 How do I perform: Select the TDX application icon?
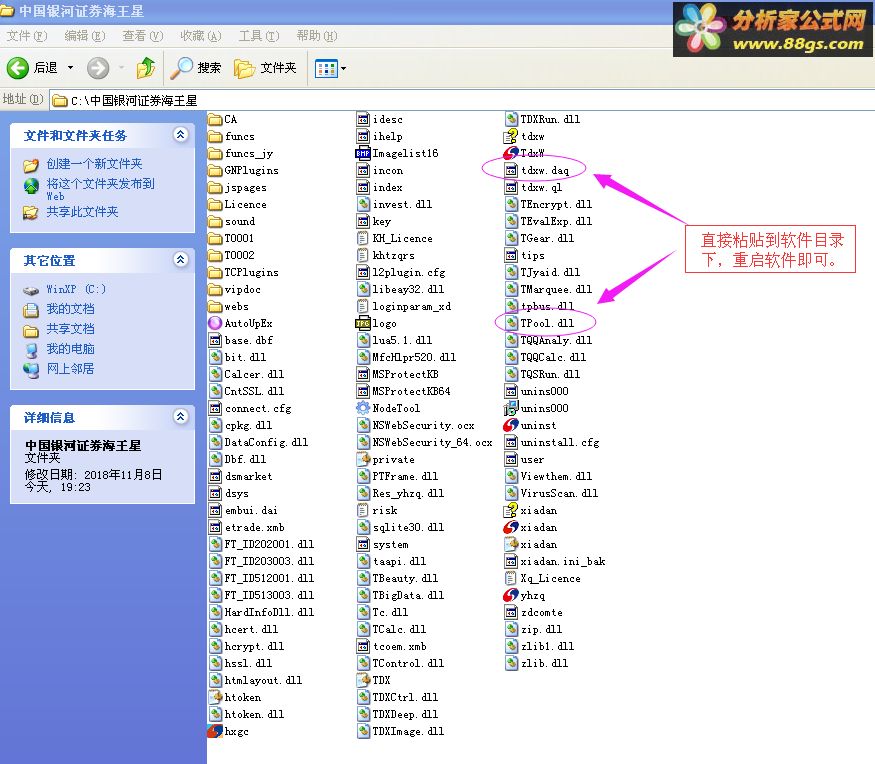(x=363, y=680)
